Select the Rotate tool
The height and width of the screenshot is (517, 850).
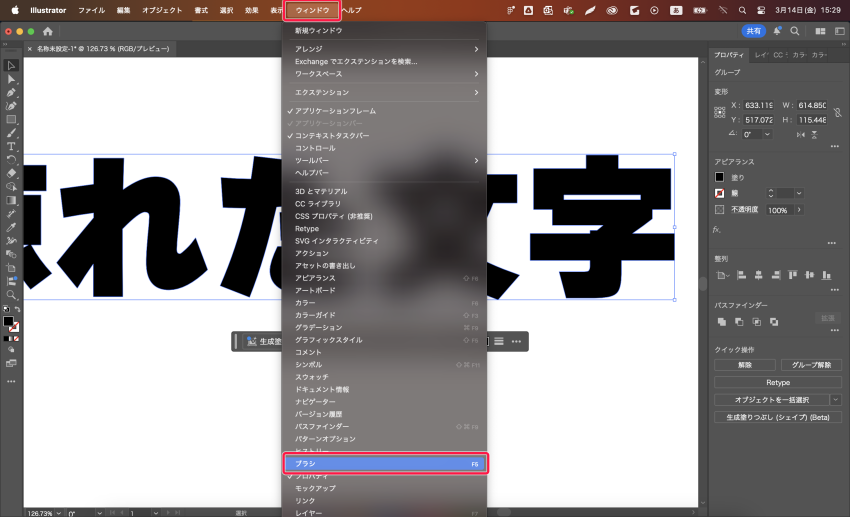tap(11, 160)
